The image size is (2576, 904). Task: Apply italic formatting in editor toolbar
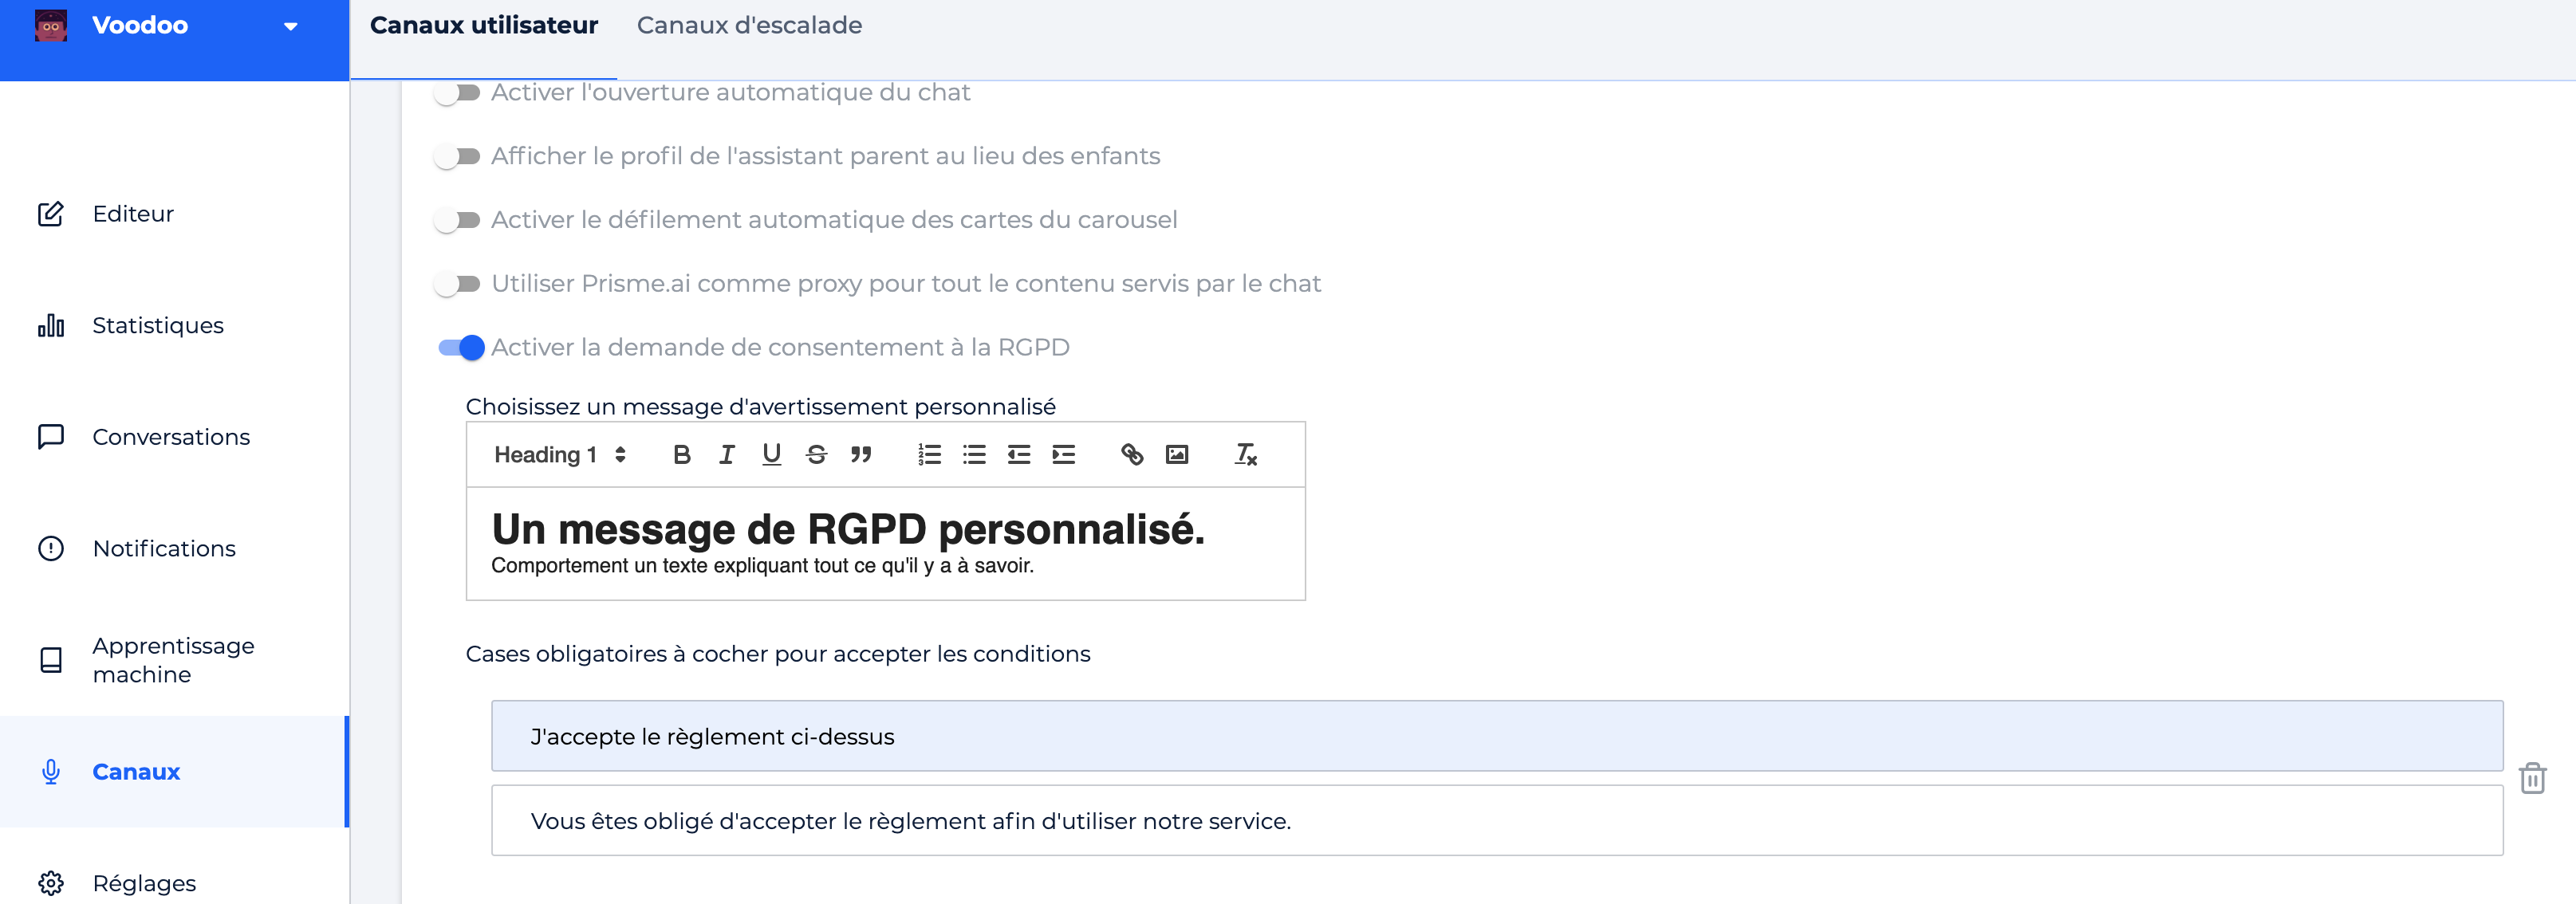click(x=727, y=455)
